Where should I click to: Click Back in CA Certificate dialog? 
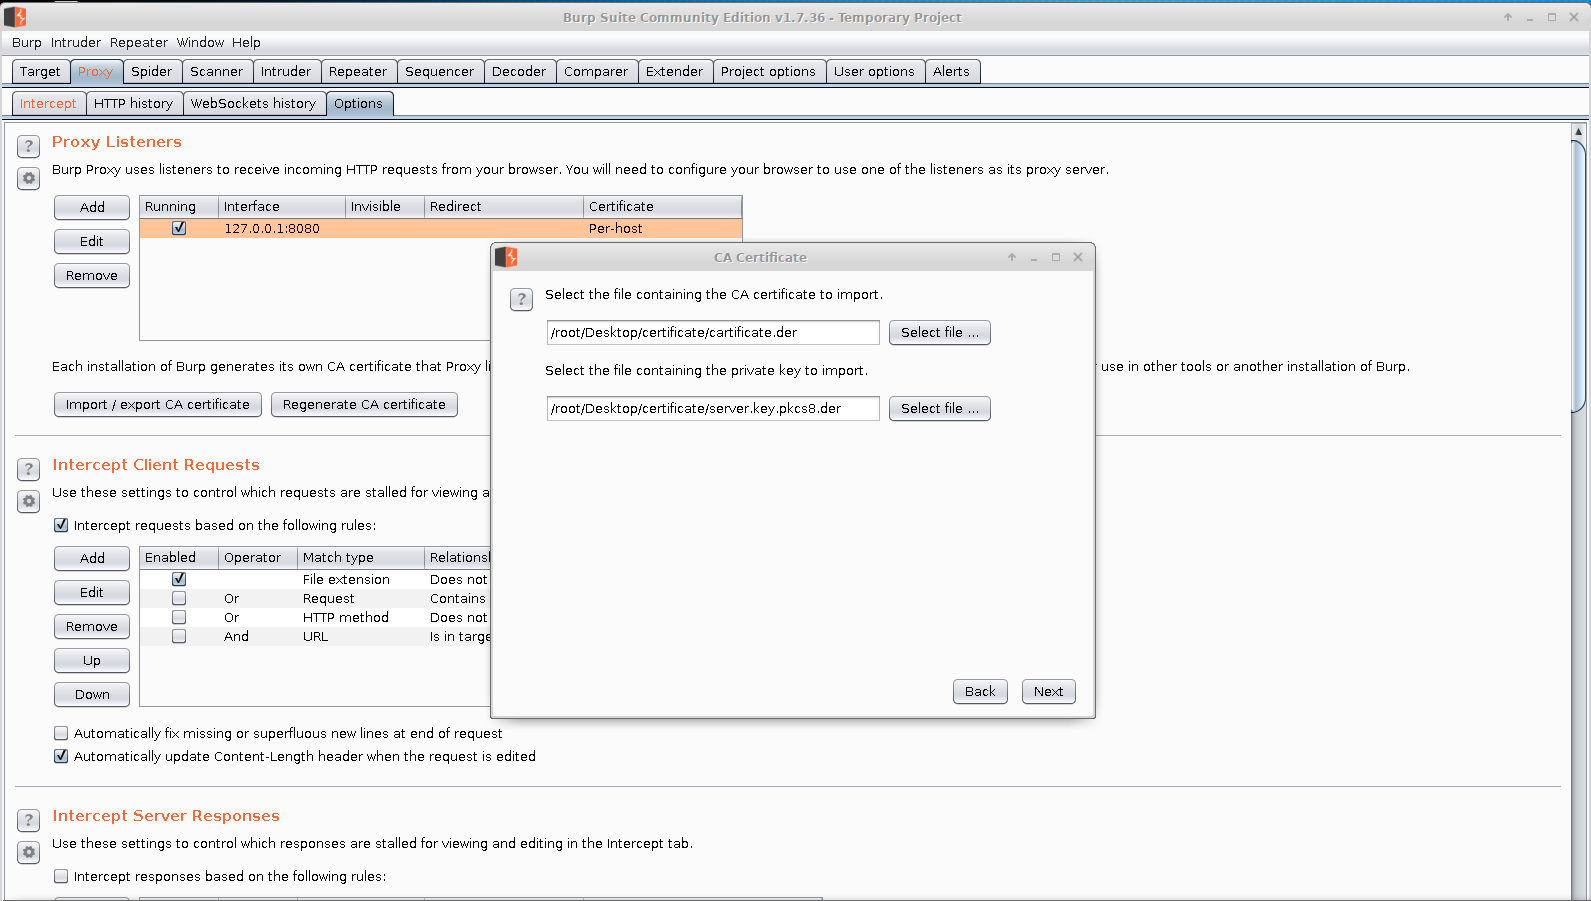point(980,691)
